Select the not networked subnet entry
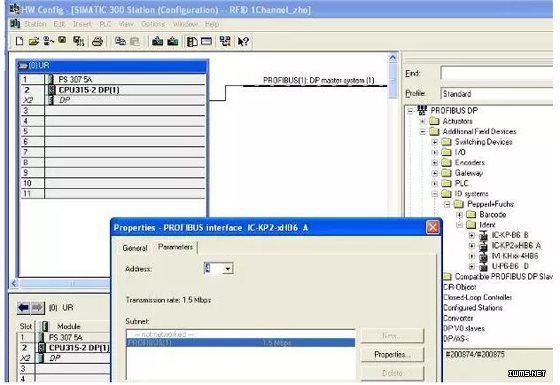Screen dimensions: 560x385 point(241,334)
